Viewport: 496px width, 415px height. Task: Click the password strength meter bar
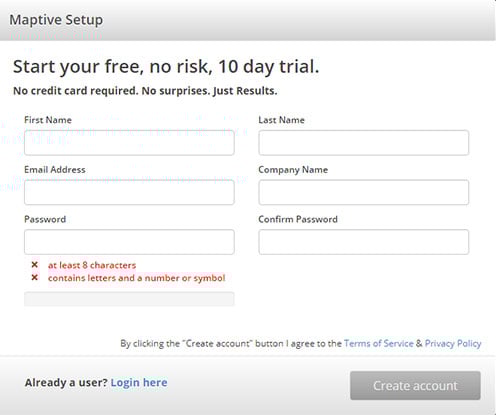coord(129,299)
